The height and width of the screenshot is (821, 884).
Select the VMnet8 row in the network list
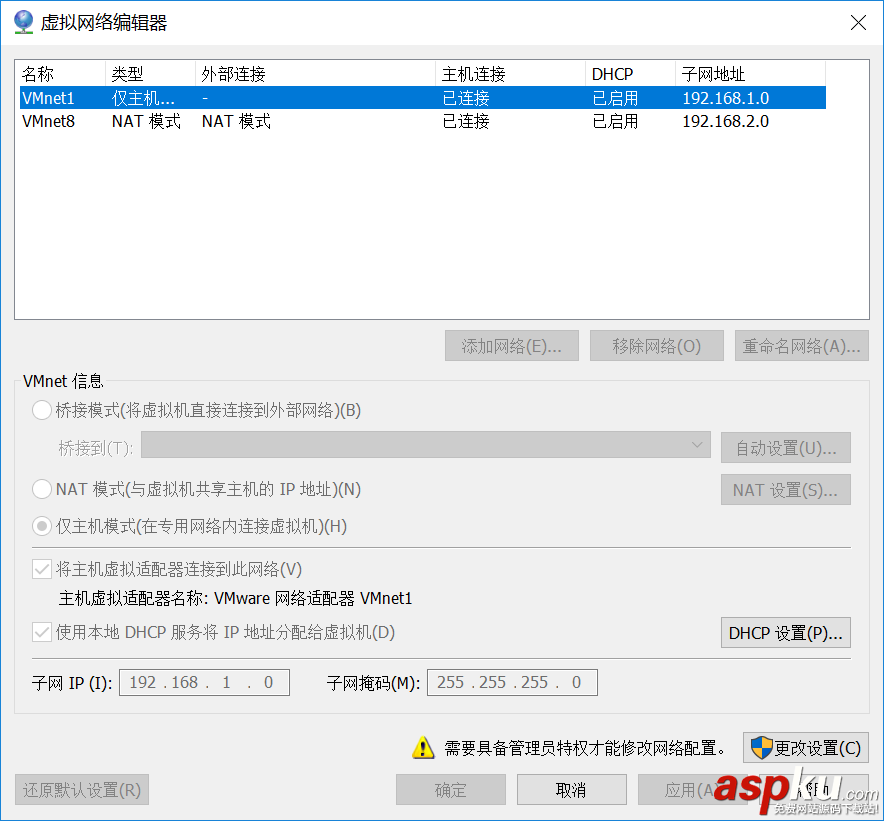pos(423,121)
